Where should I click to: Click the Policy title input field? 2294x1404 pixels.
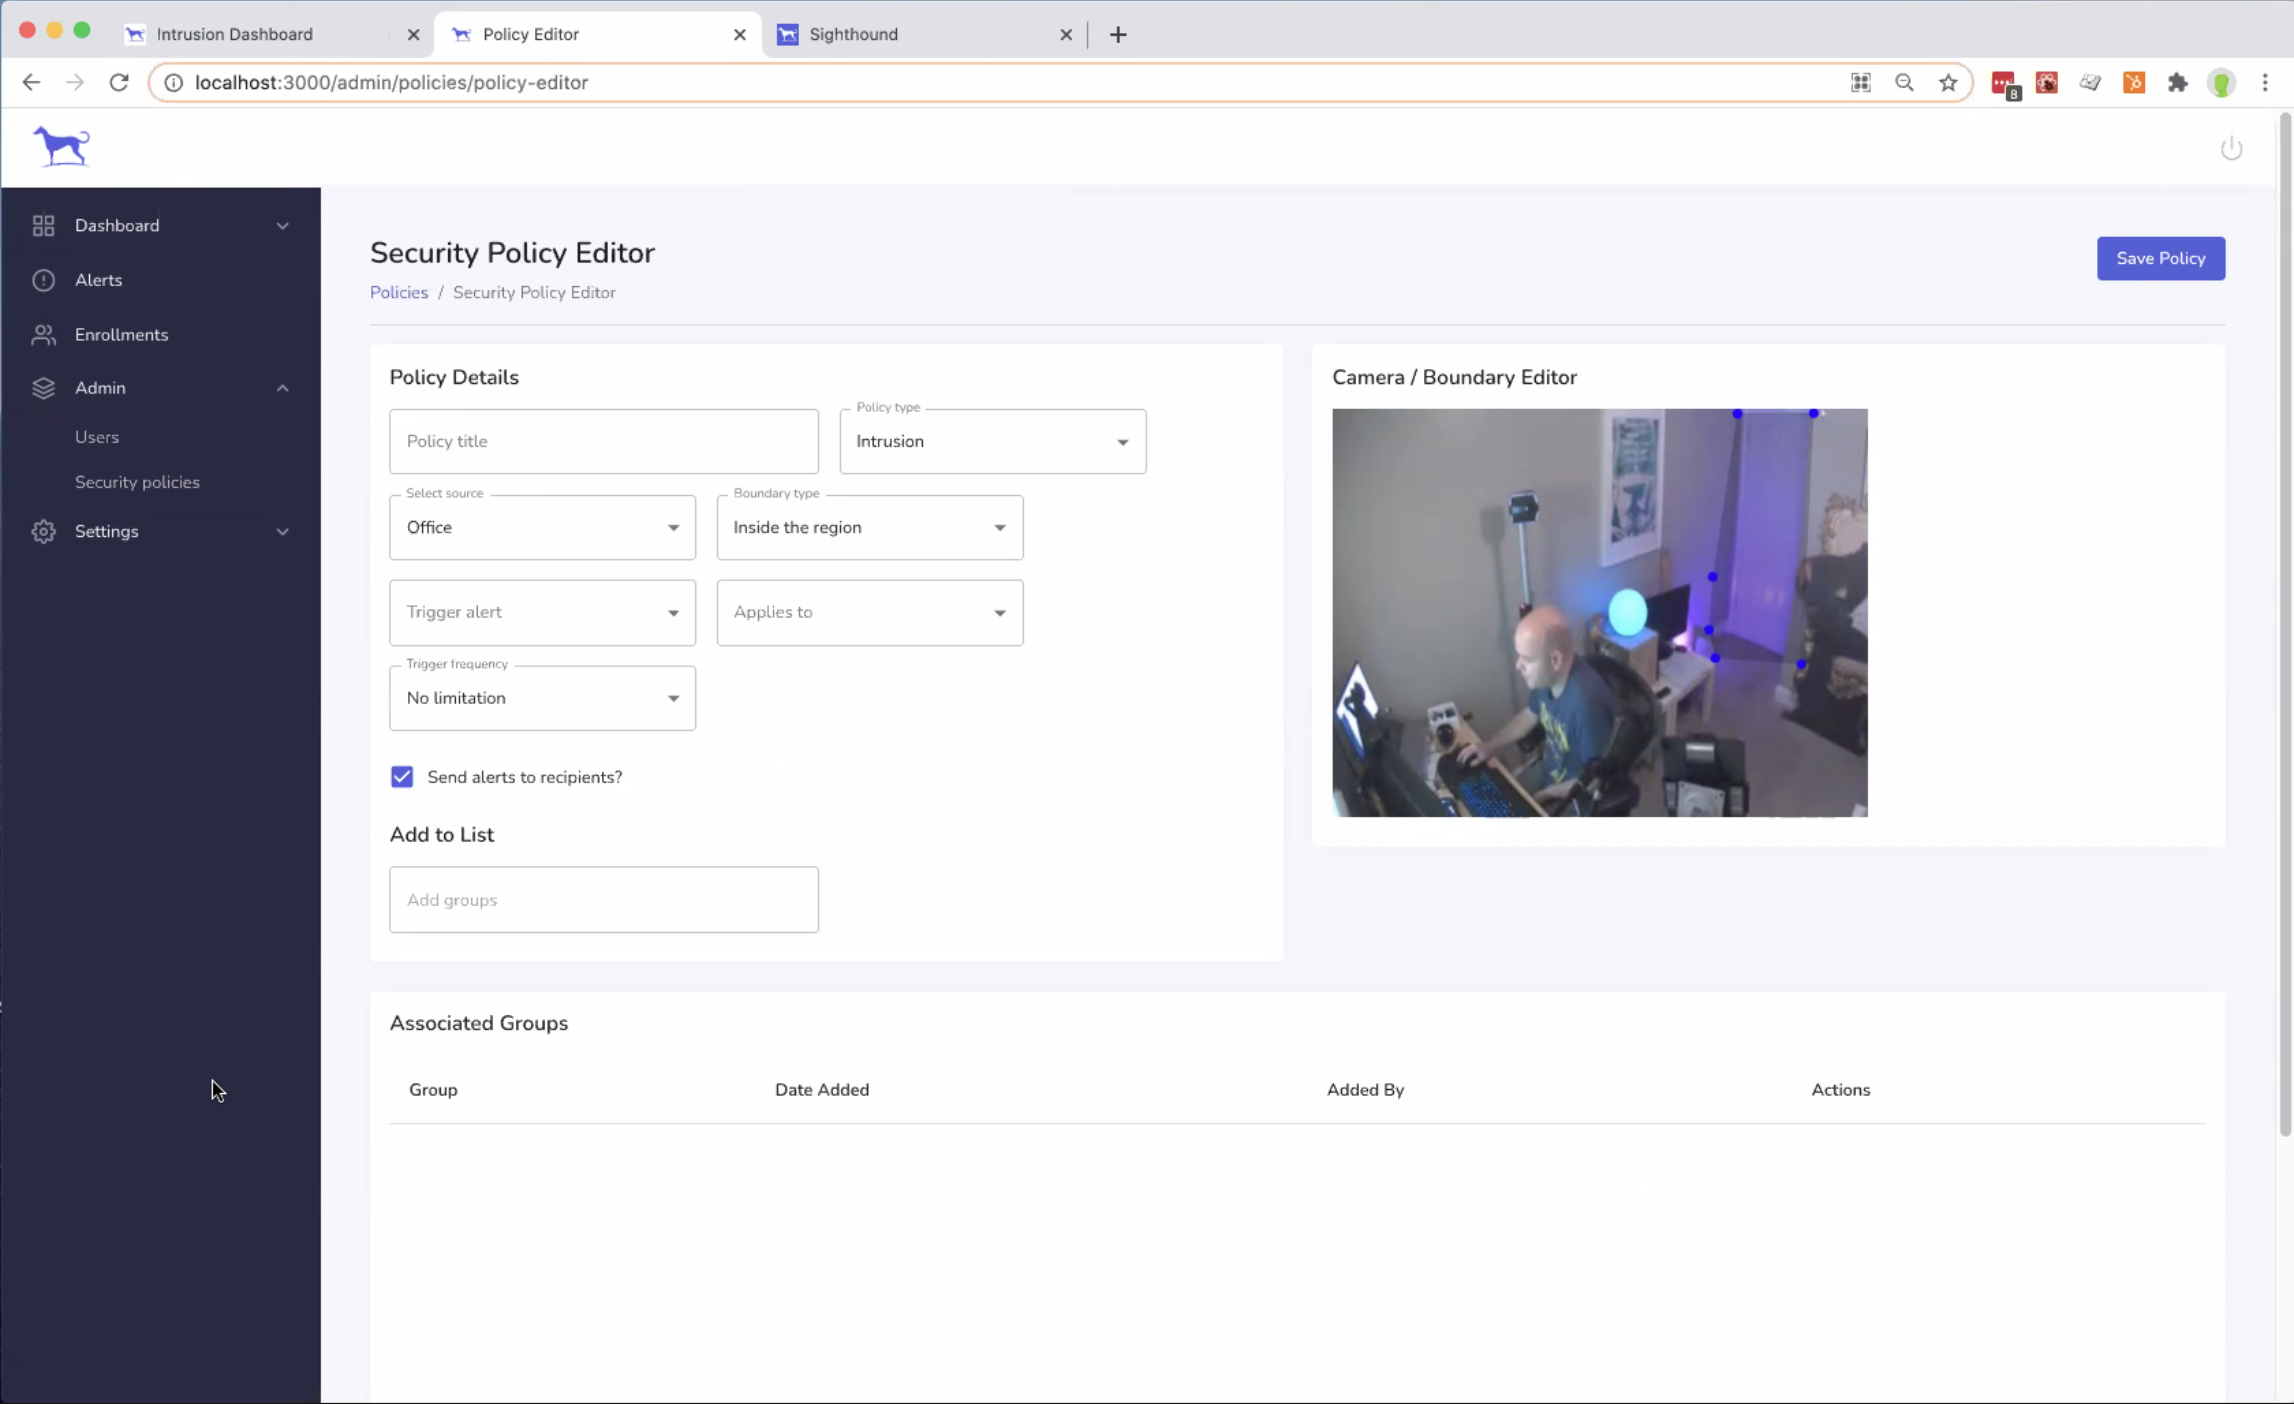coord(603,441)
